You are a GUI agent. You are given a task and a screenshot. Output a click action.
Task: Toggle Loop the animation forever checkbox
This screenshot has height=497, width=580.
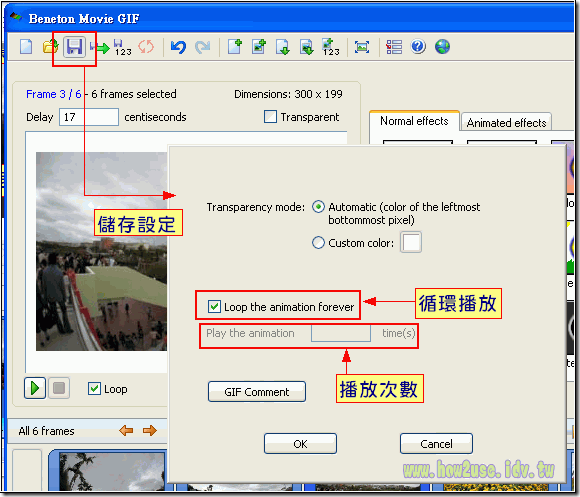coord(215,307)
